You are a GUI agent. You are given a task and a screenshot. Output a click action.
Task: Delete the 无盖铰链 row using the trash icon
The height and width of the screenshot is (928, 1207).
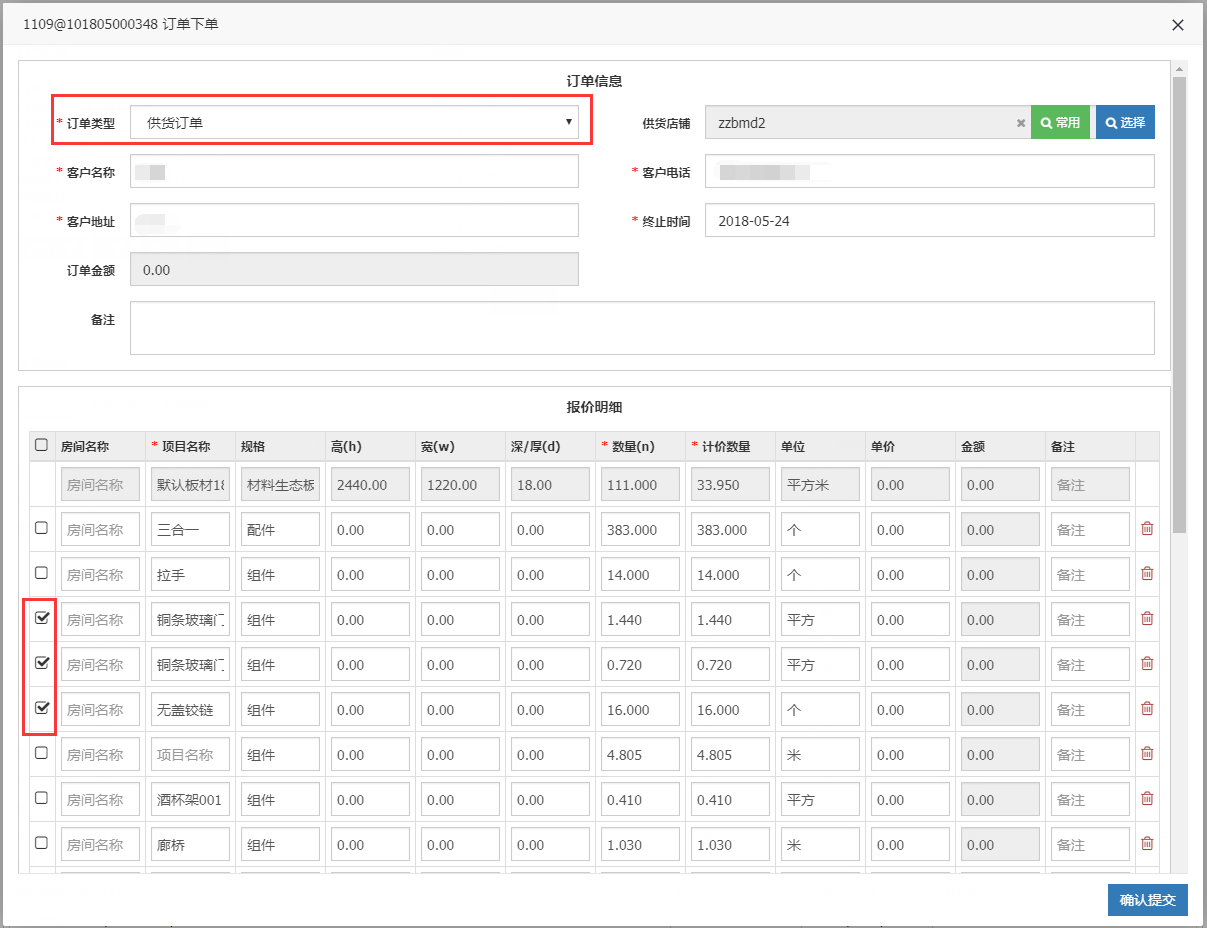click(x=1147, y=708)
